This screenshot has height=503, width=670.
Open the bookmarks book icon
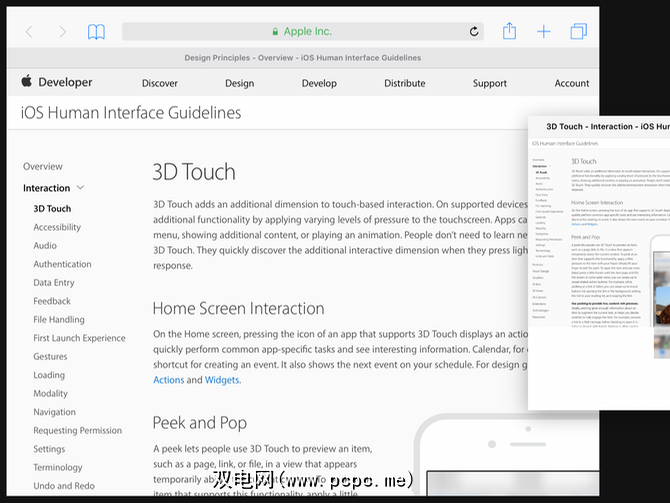[x=96, y=32]
